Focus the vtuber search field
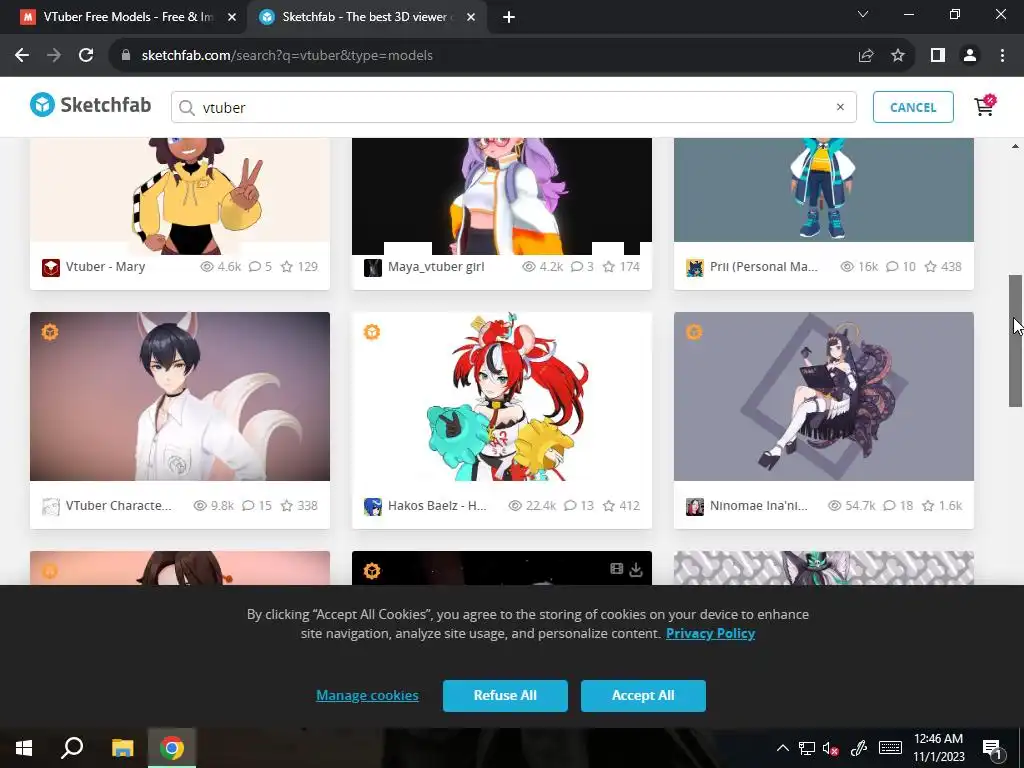1024x768 pixels. (513, 107)
